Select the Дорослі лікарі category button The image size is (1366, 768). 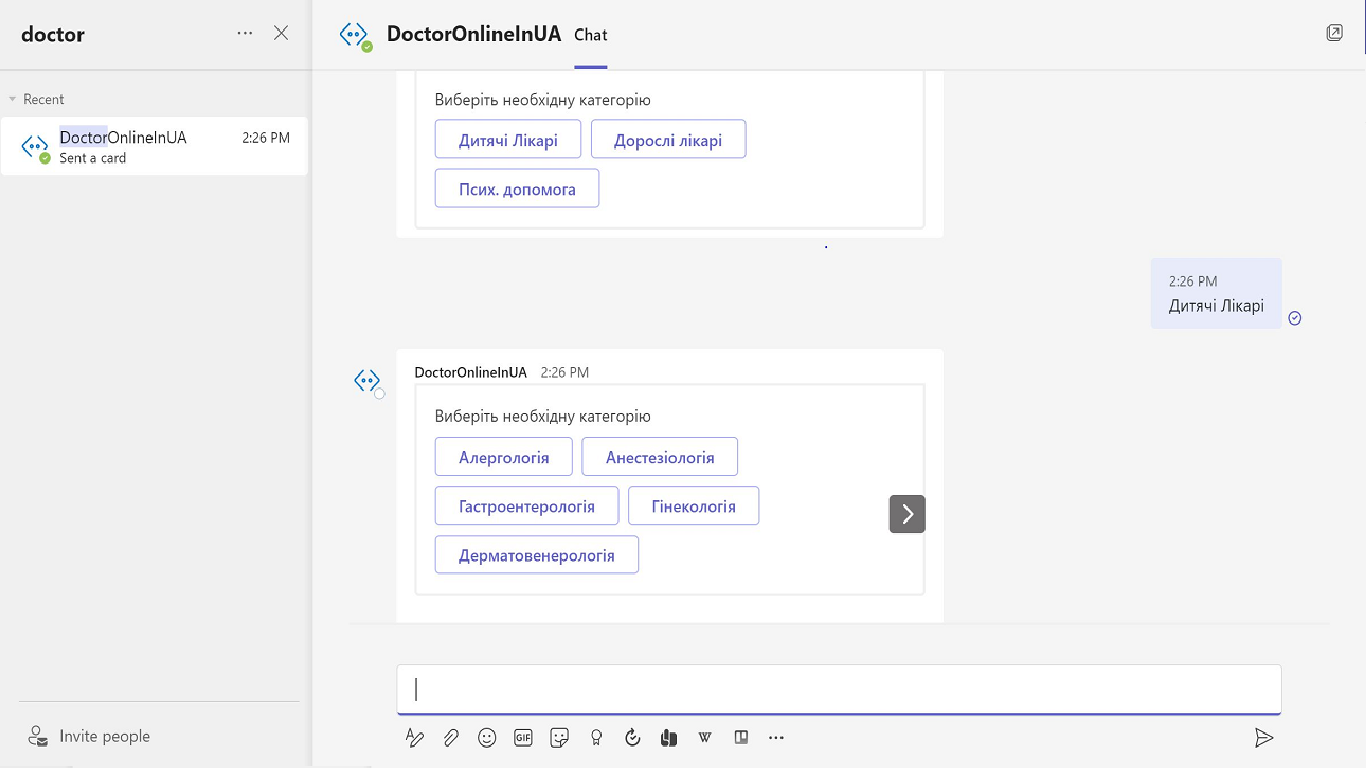(668, 140)
